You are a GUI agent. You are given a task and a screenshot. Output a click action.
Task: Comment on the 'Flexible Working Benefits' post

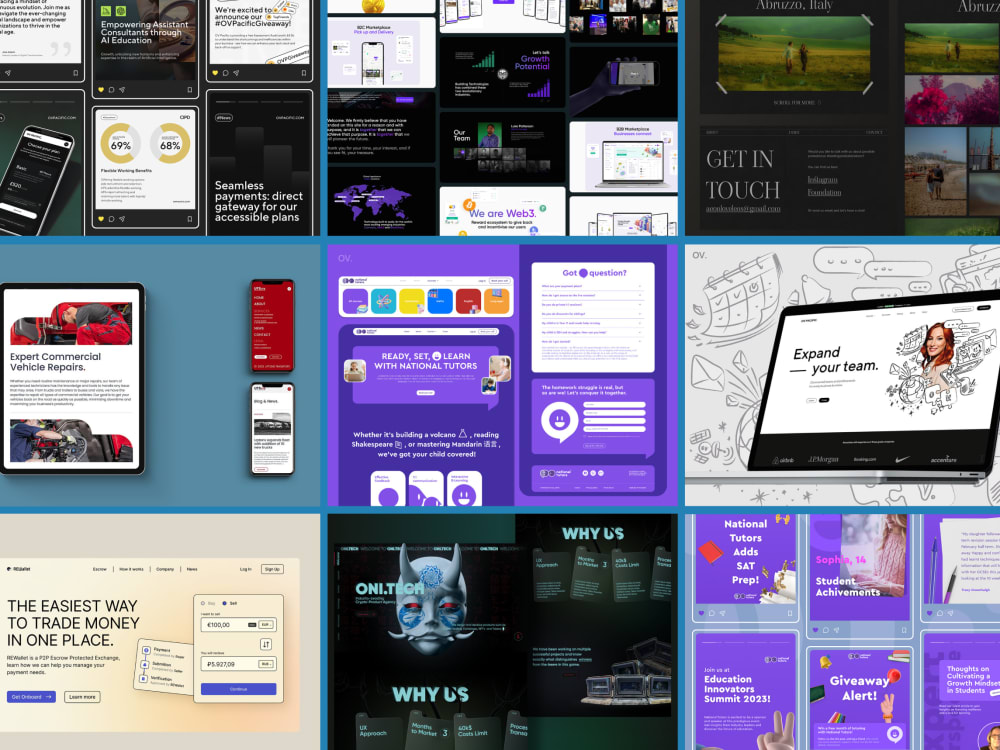click(x=112, y=219)
